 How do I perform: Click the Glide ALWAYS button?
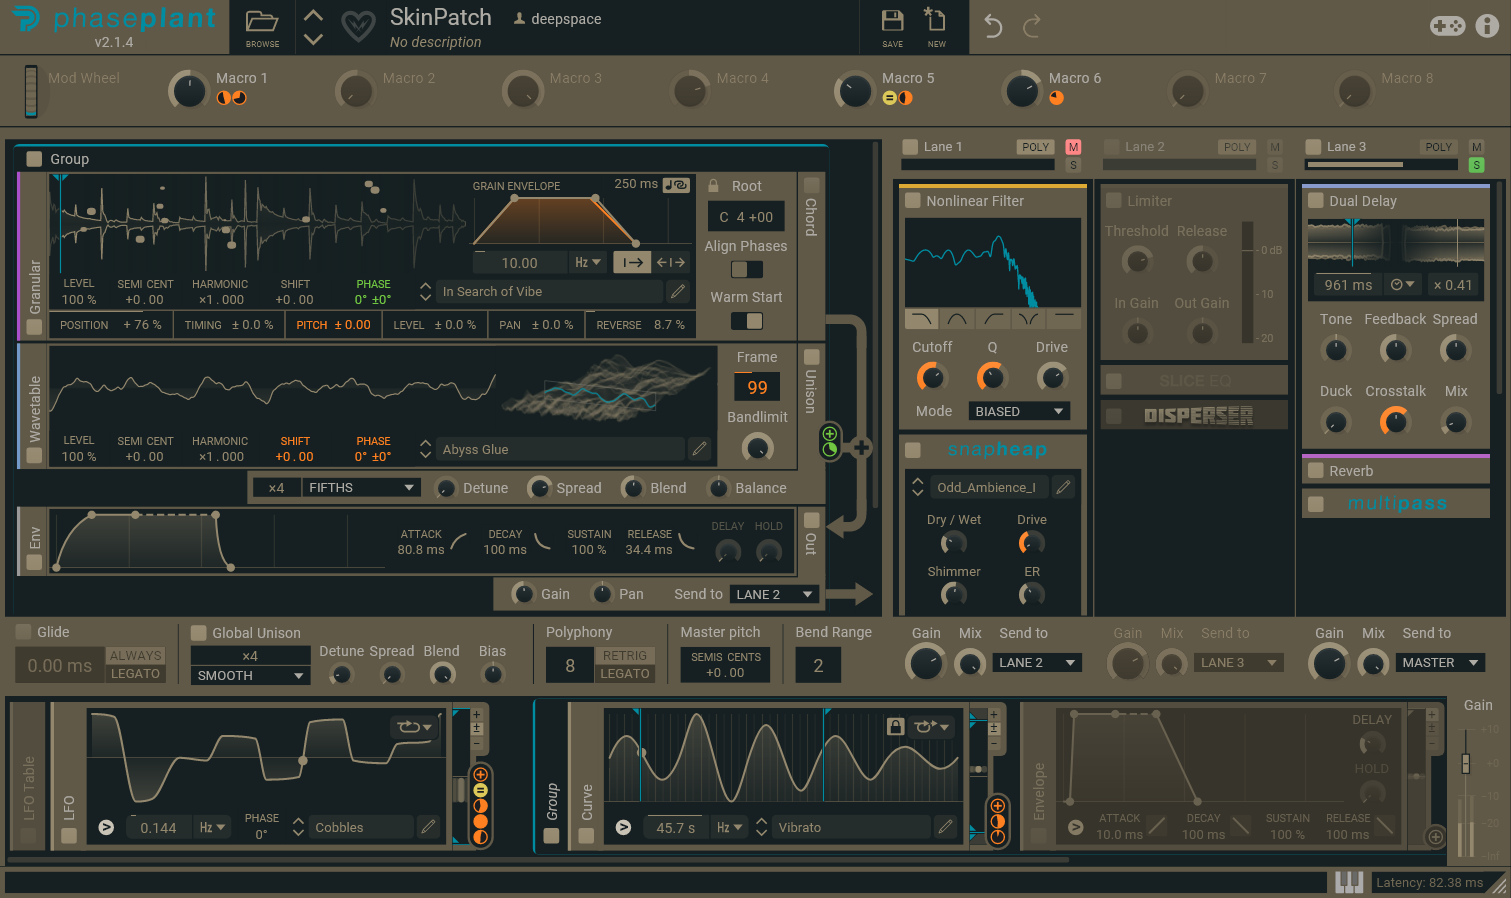click(135, 655)
